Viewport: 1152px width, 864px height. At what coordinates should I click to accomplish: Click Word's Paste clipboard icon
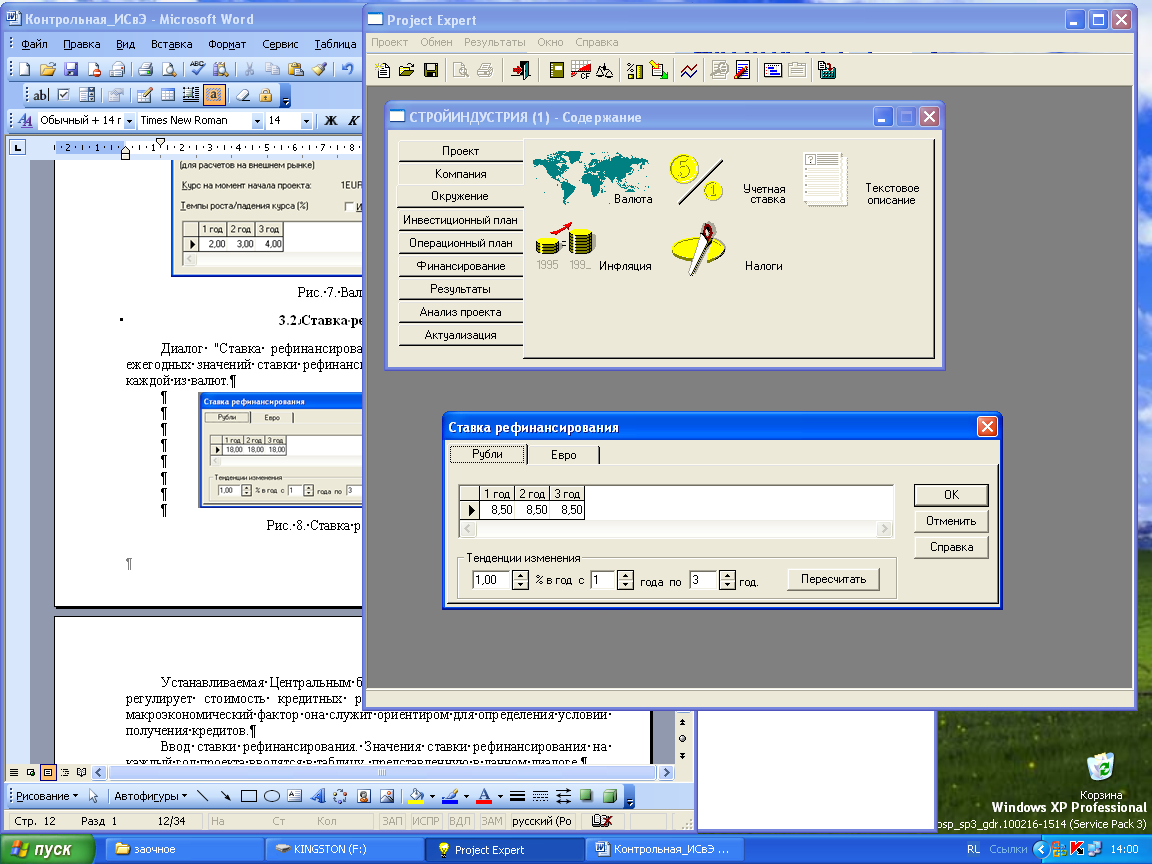[296, 69]
